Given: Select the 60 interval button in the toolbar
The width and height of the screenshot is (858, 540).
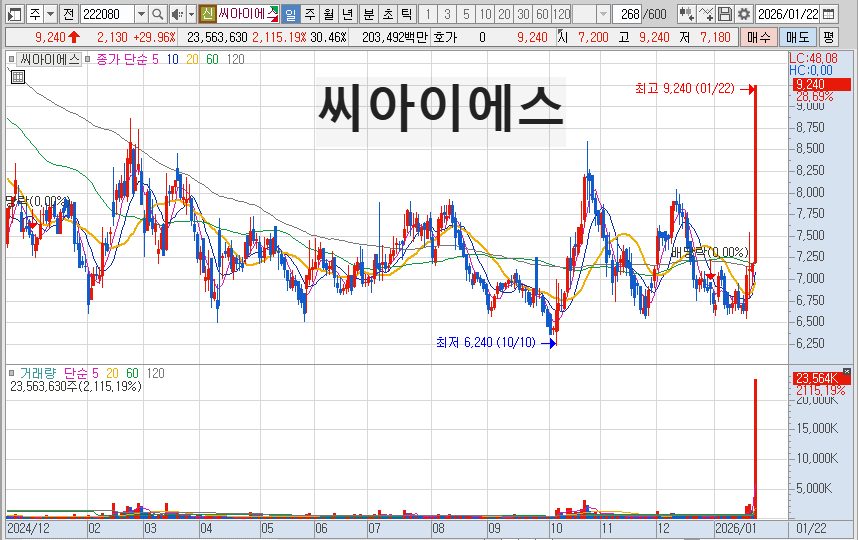Looking at the screenshot, I should pyautogui.click(x=542, y=14).
